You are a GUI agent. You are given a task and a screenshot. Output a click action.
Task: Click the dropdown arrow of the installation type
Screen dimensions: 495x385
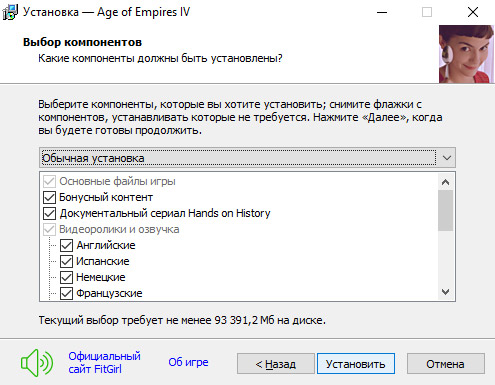(x=447, y=158)
